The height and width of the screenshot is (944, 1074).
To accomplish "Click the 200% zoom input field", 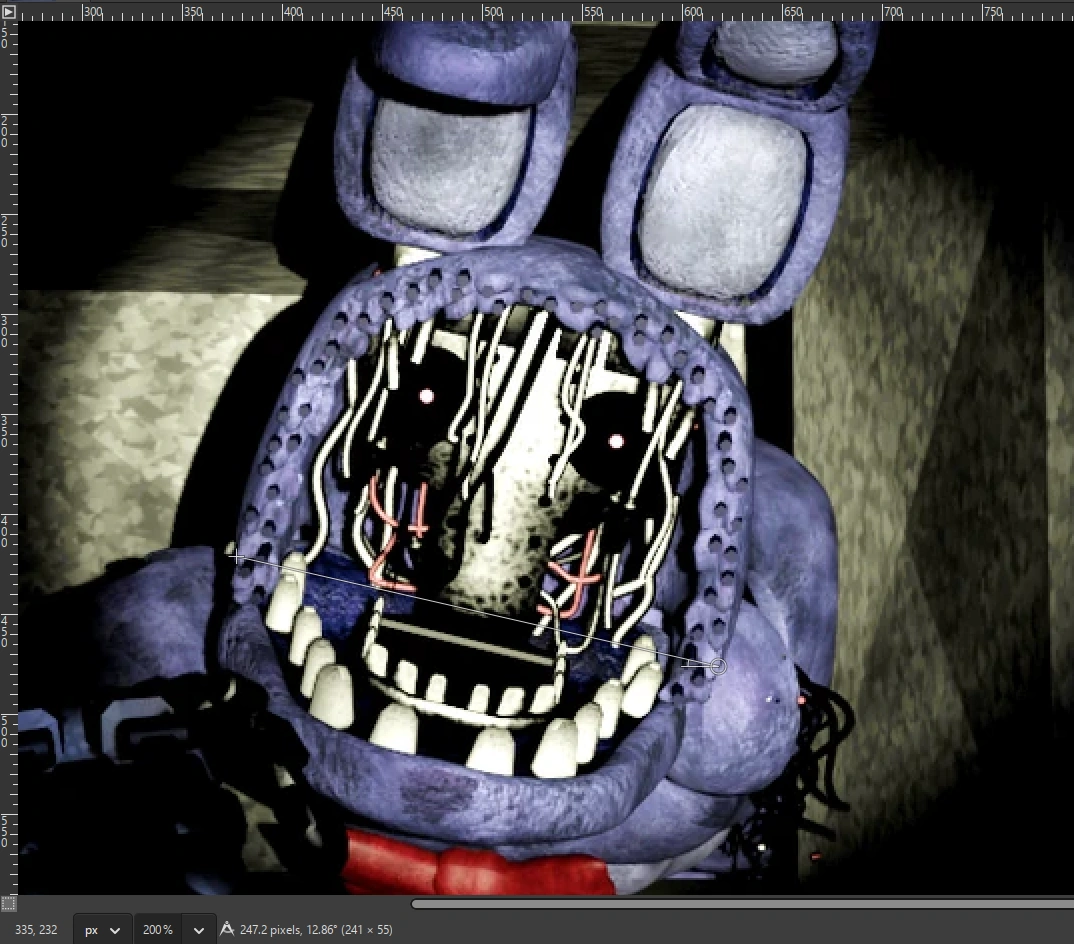I will tap(158, 930).
